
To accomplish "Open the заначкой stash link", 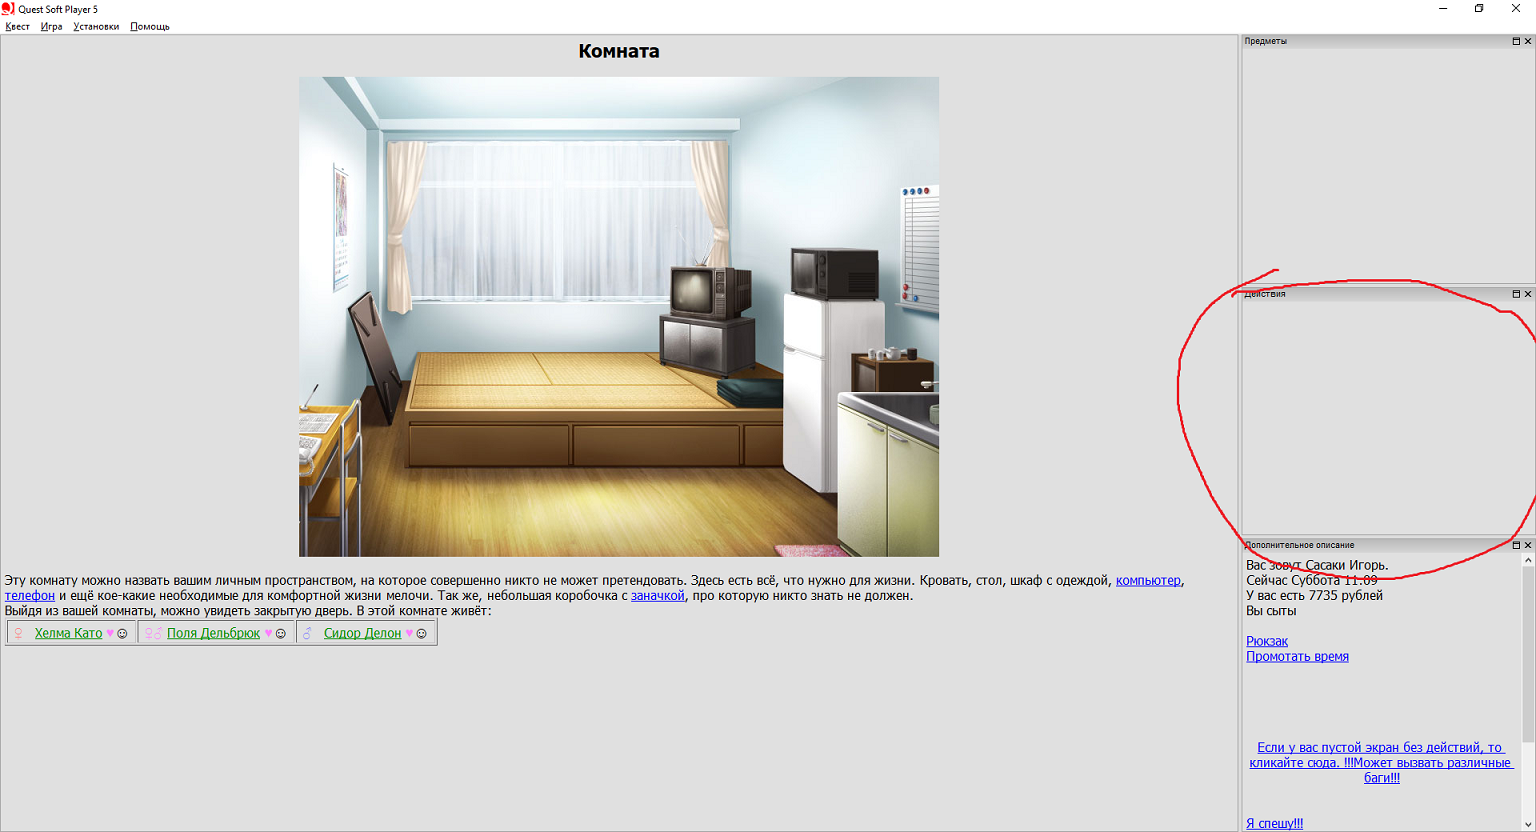I will click(x=658, y=595).
